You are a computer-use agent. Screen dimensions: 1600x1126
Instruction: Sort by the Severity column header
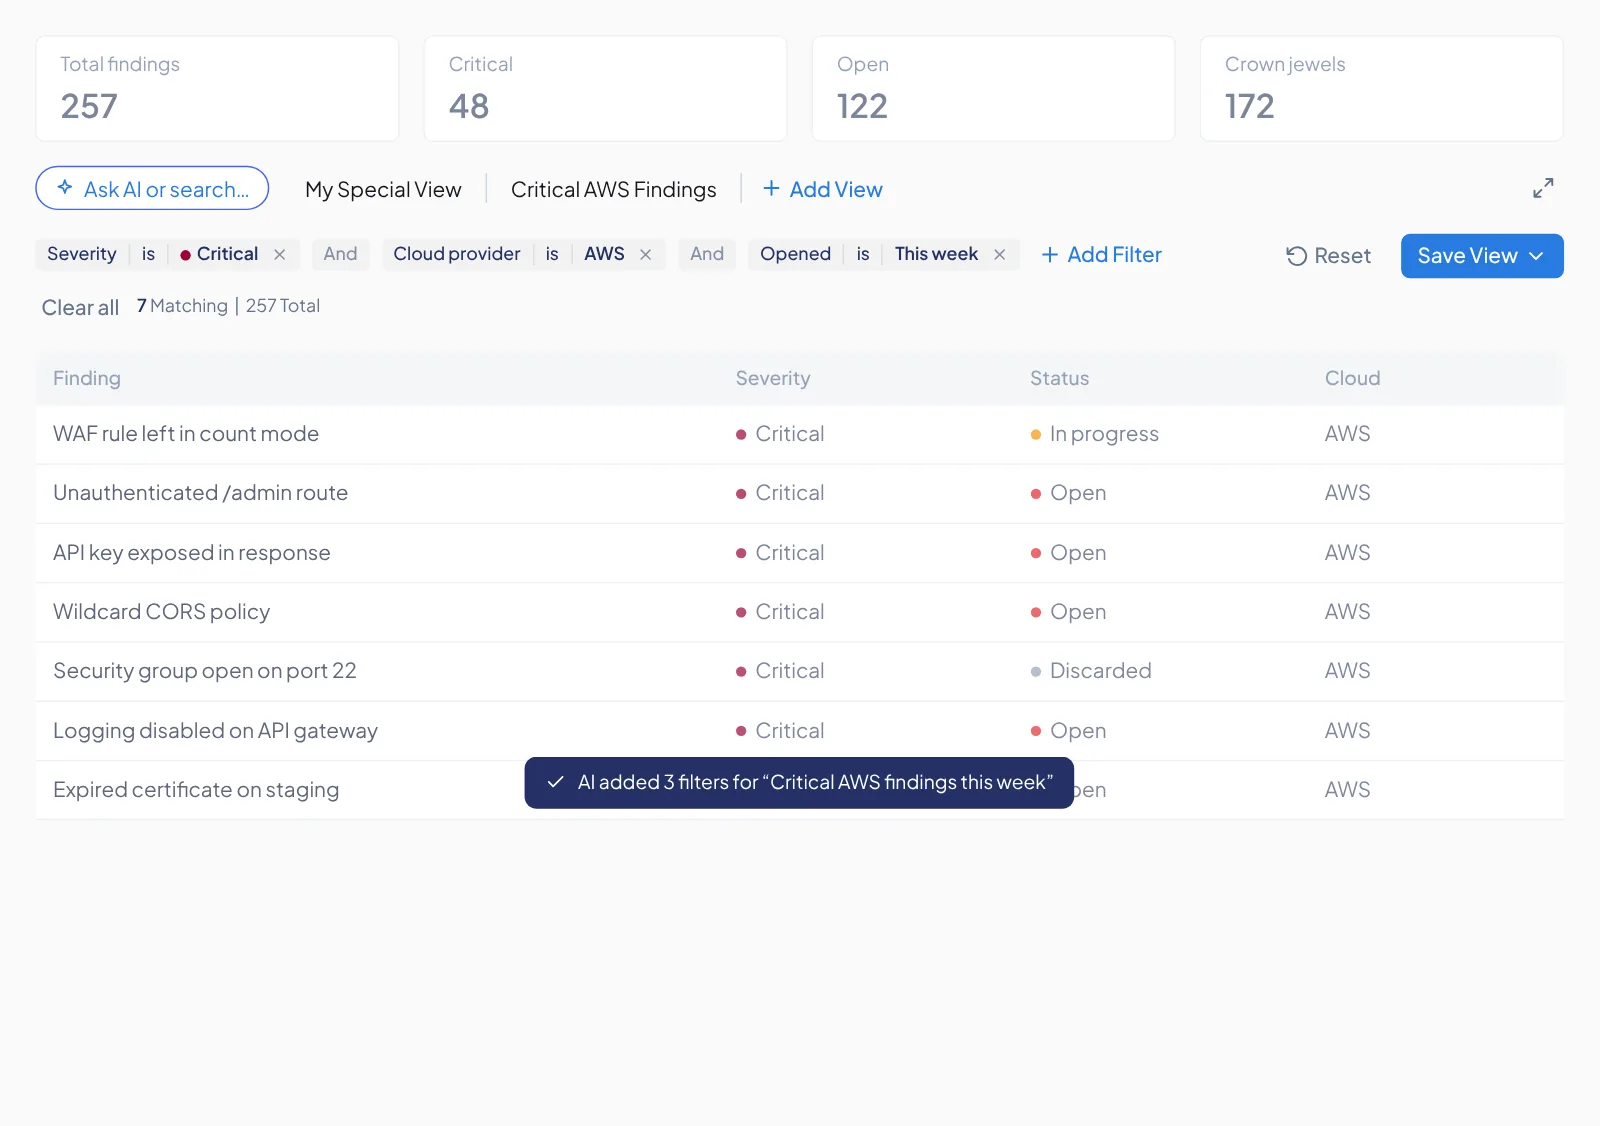coord(773,378)
